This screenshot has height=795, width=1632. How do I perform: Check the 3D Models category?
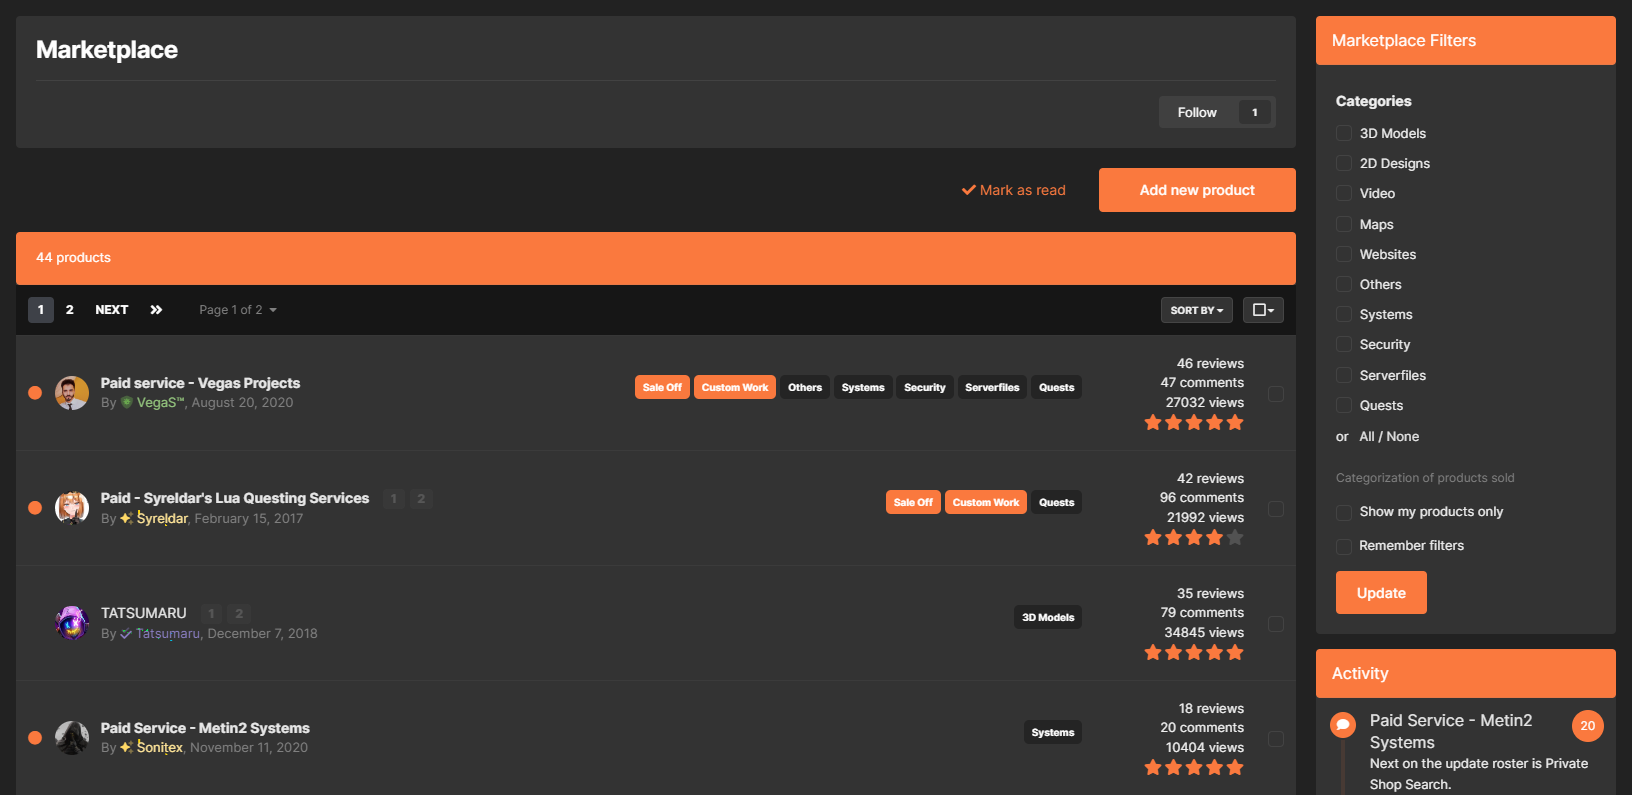(x=1344, y=133)
